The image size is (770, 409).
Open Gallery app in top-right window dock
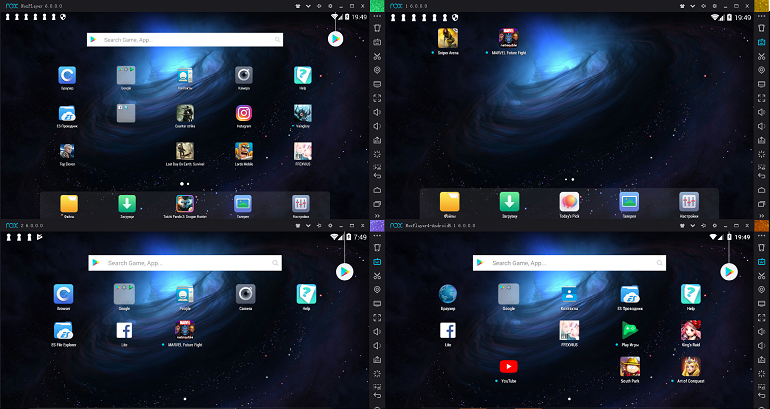(x=629, y=202)
